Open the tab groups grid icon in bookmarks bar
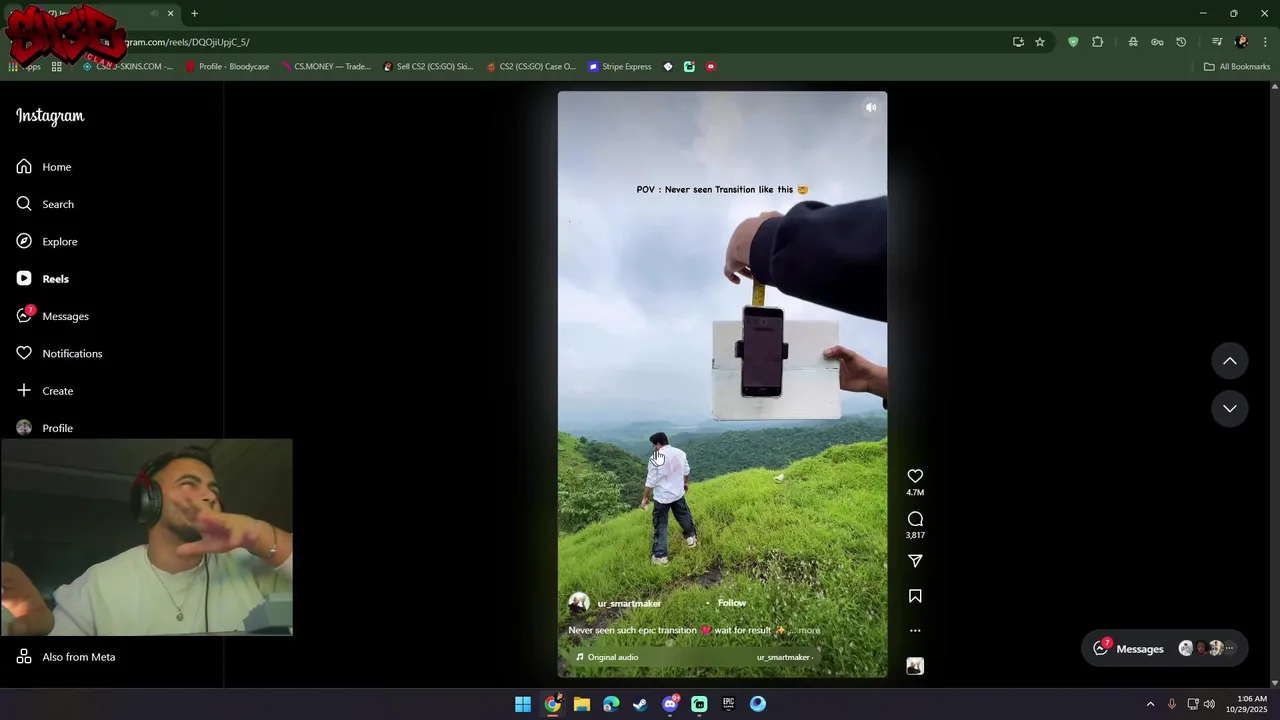This screenshot has width=1280, height=720. 57,67
